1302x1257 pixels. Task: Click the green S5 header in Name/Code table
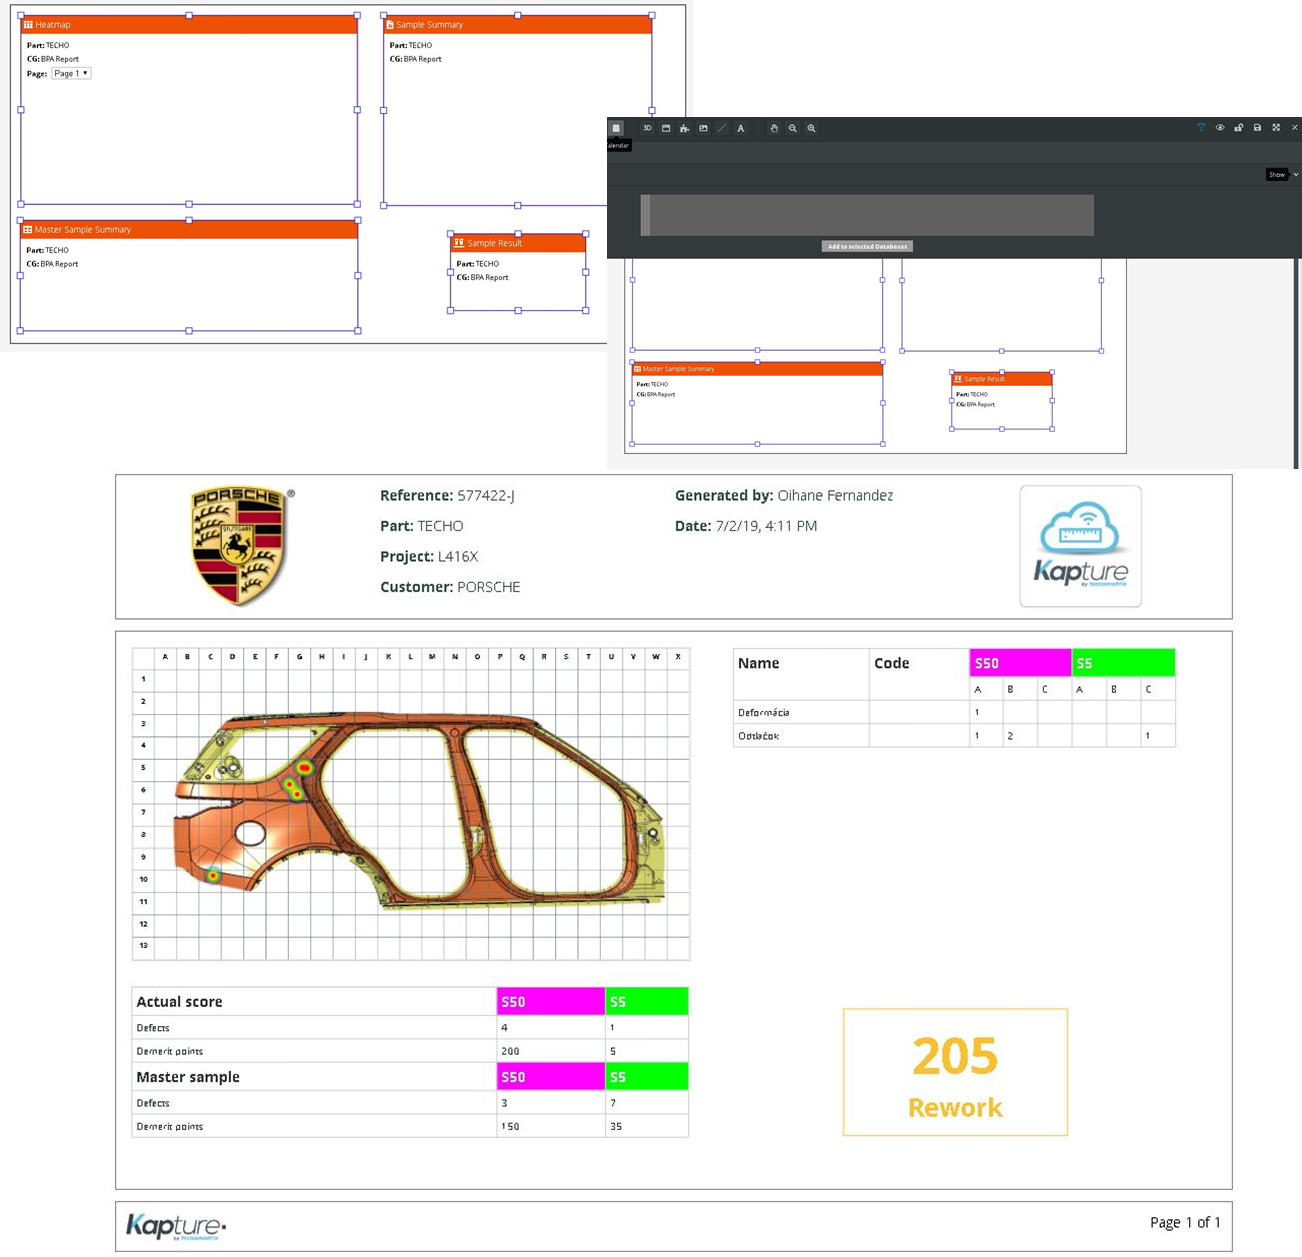(1123, 663)
